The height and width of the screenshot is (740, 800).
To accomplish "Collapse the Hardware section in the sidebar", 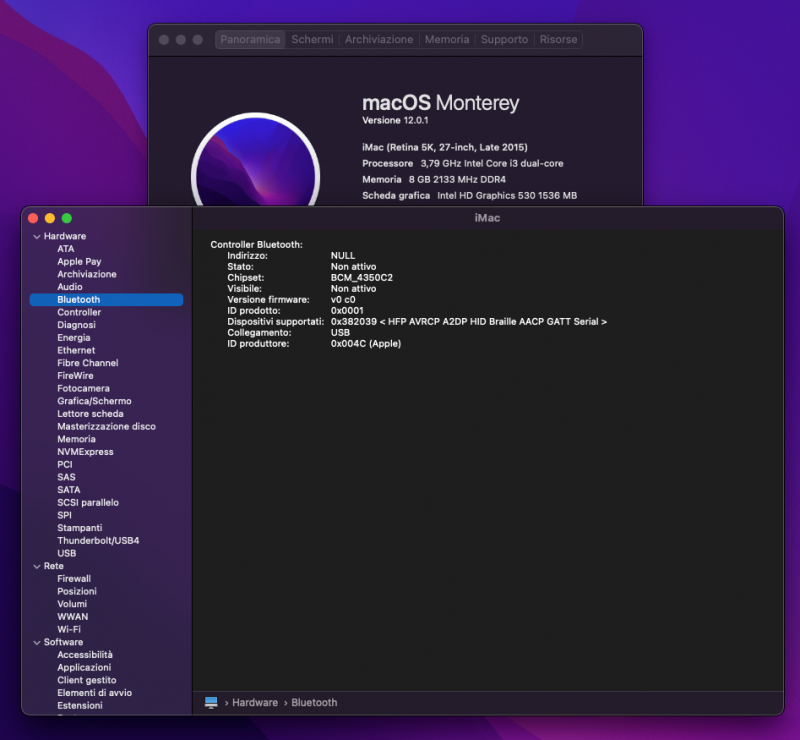I will 35,237.
